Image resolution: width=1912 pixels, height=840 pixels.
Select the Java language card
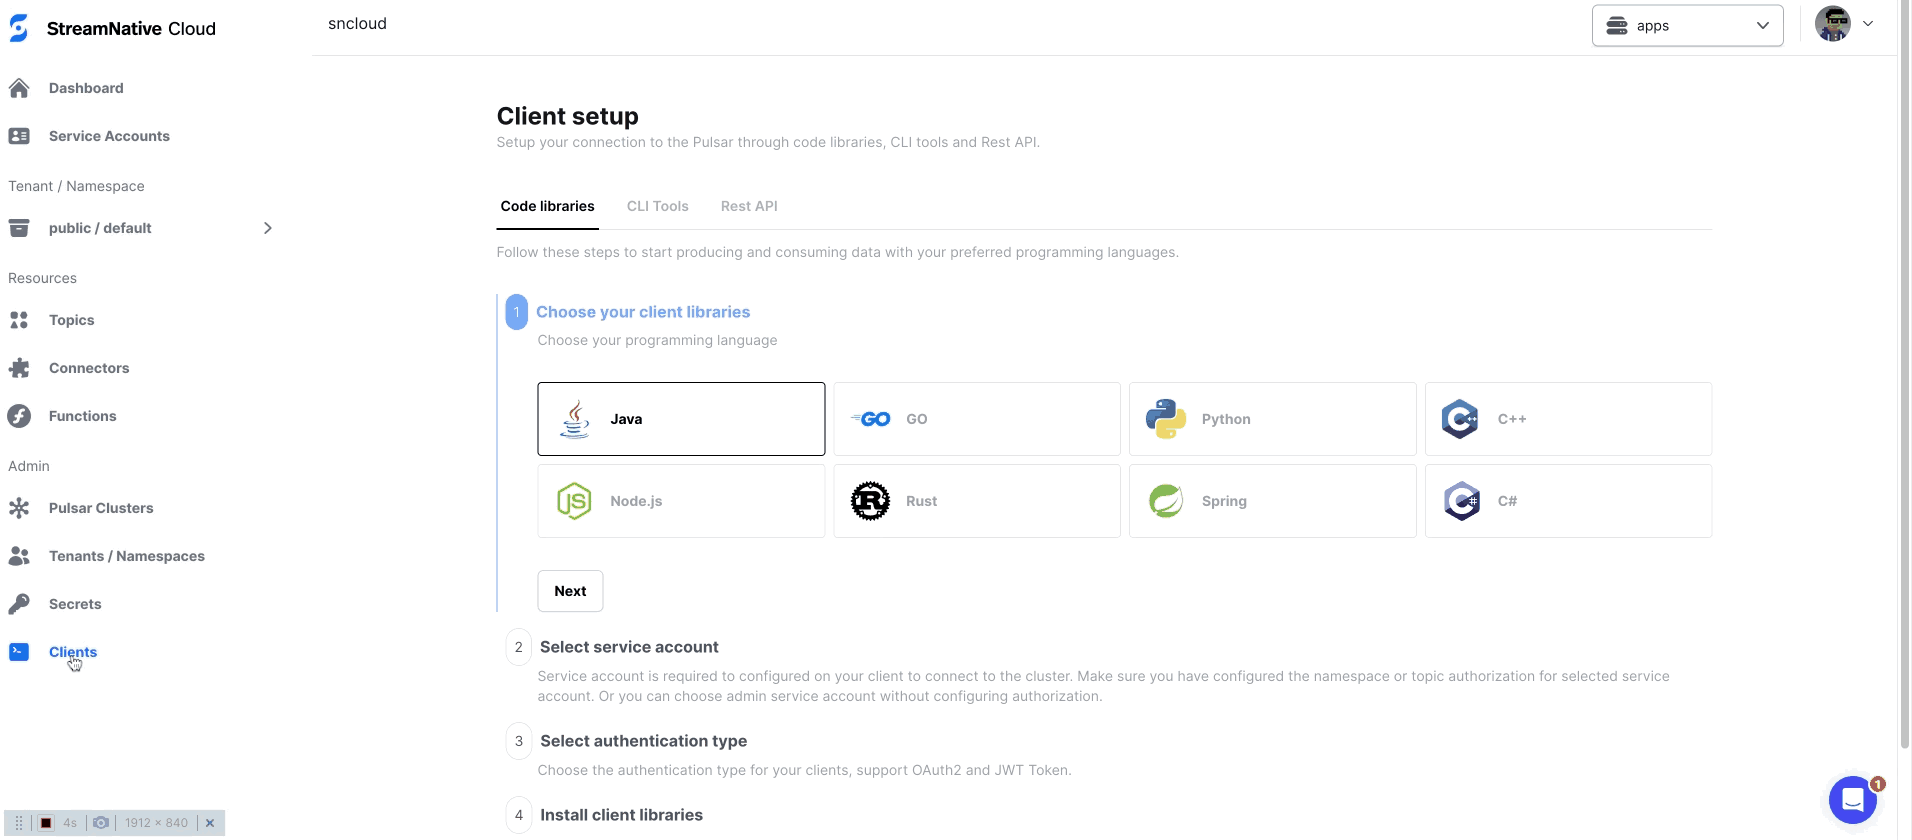click(x=681, y=419)
